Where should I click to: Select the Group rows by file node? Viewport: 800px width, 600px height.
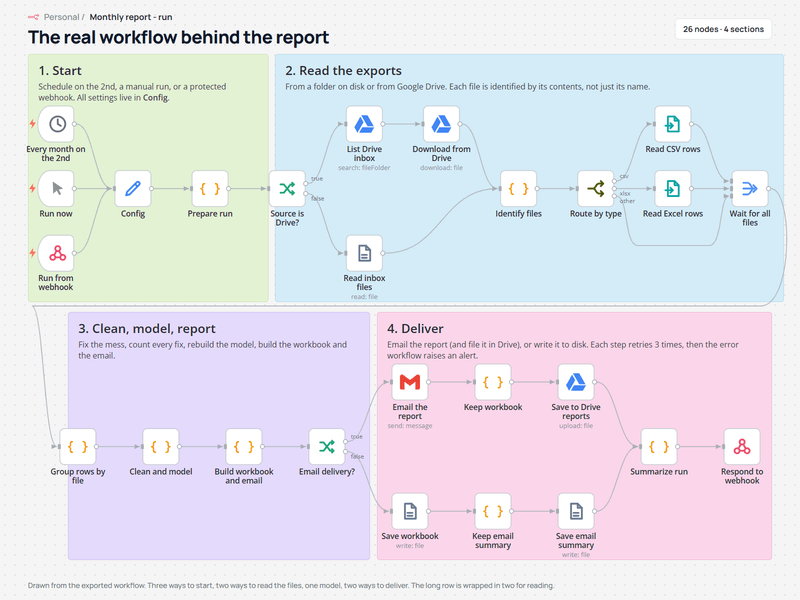coord(78,446)
